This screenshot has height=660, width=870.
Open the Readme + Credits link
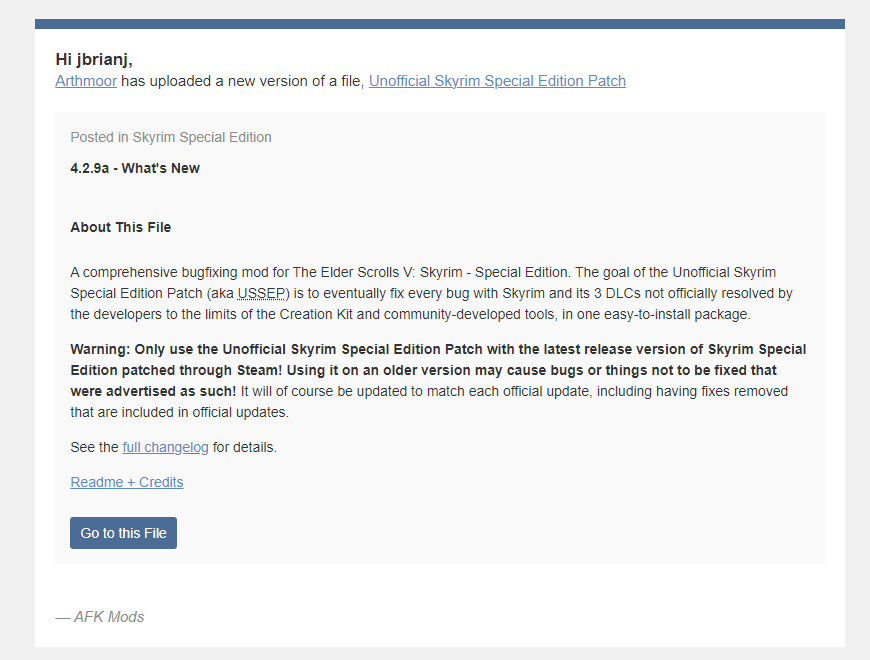click(127, 482)
